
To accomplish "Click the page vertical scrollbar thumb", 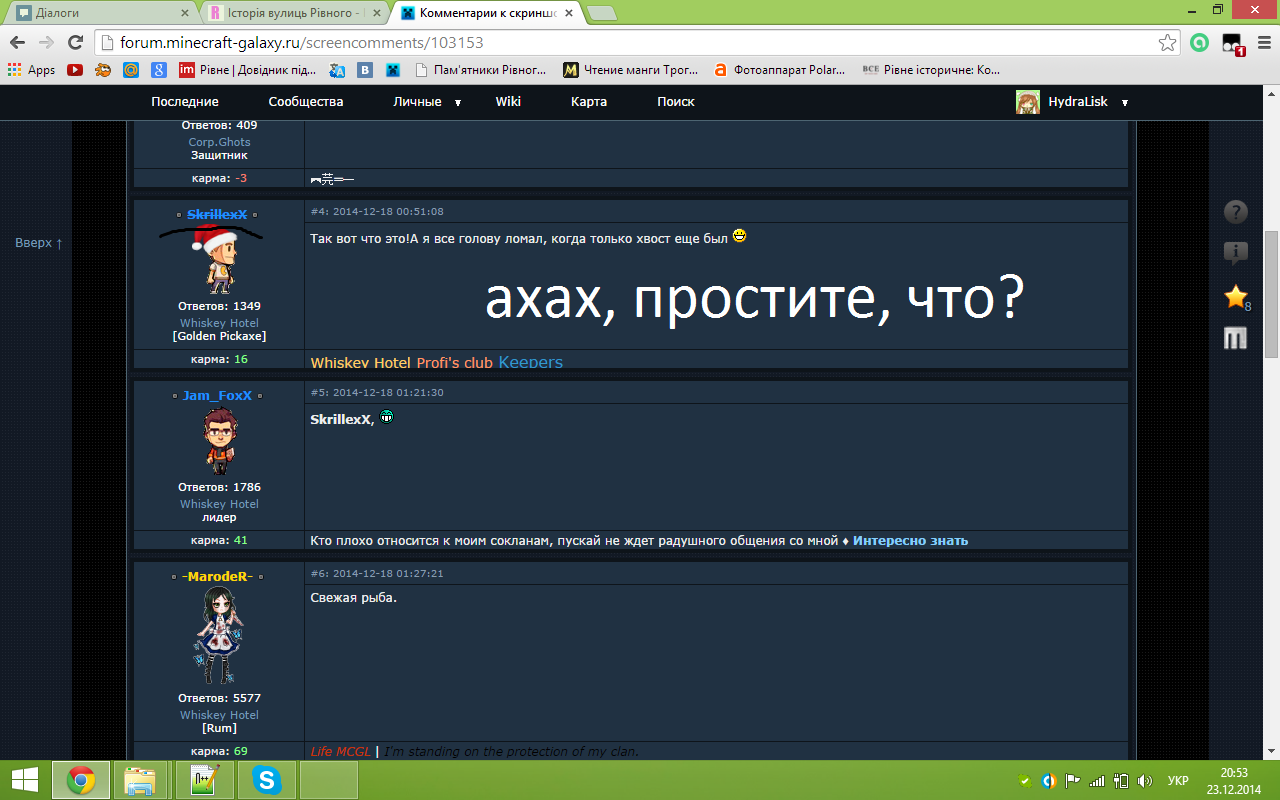I will click(x=1271, y=293).
